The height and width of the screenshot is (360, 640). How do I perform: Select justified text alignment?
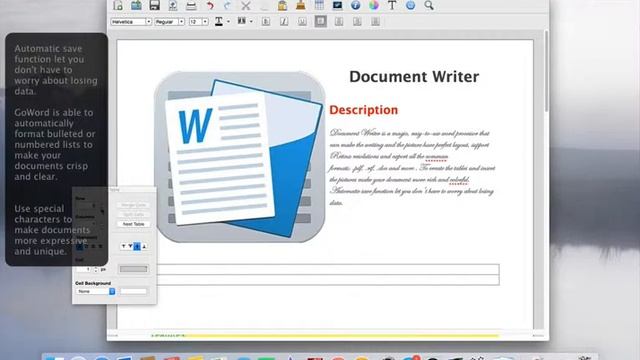376,22
